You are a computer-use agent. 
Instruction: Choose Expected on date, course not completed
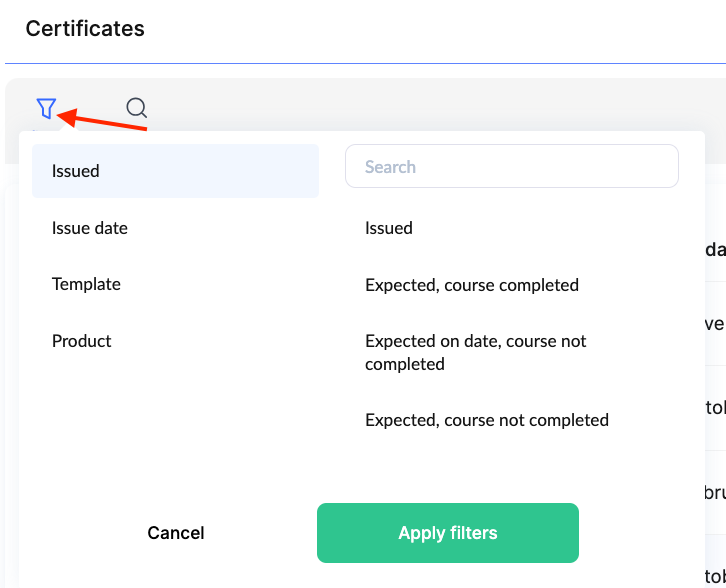click(476, 352)
